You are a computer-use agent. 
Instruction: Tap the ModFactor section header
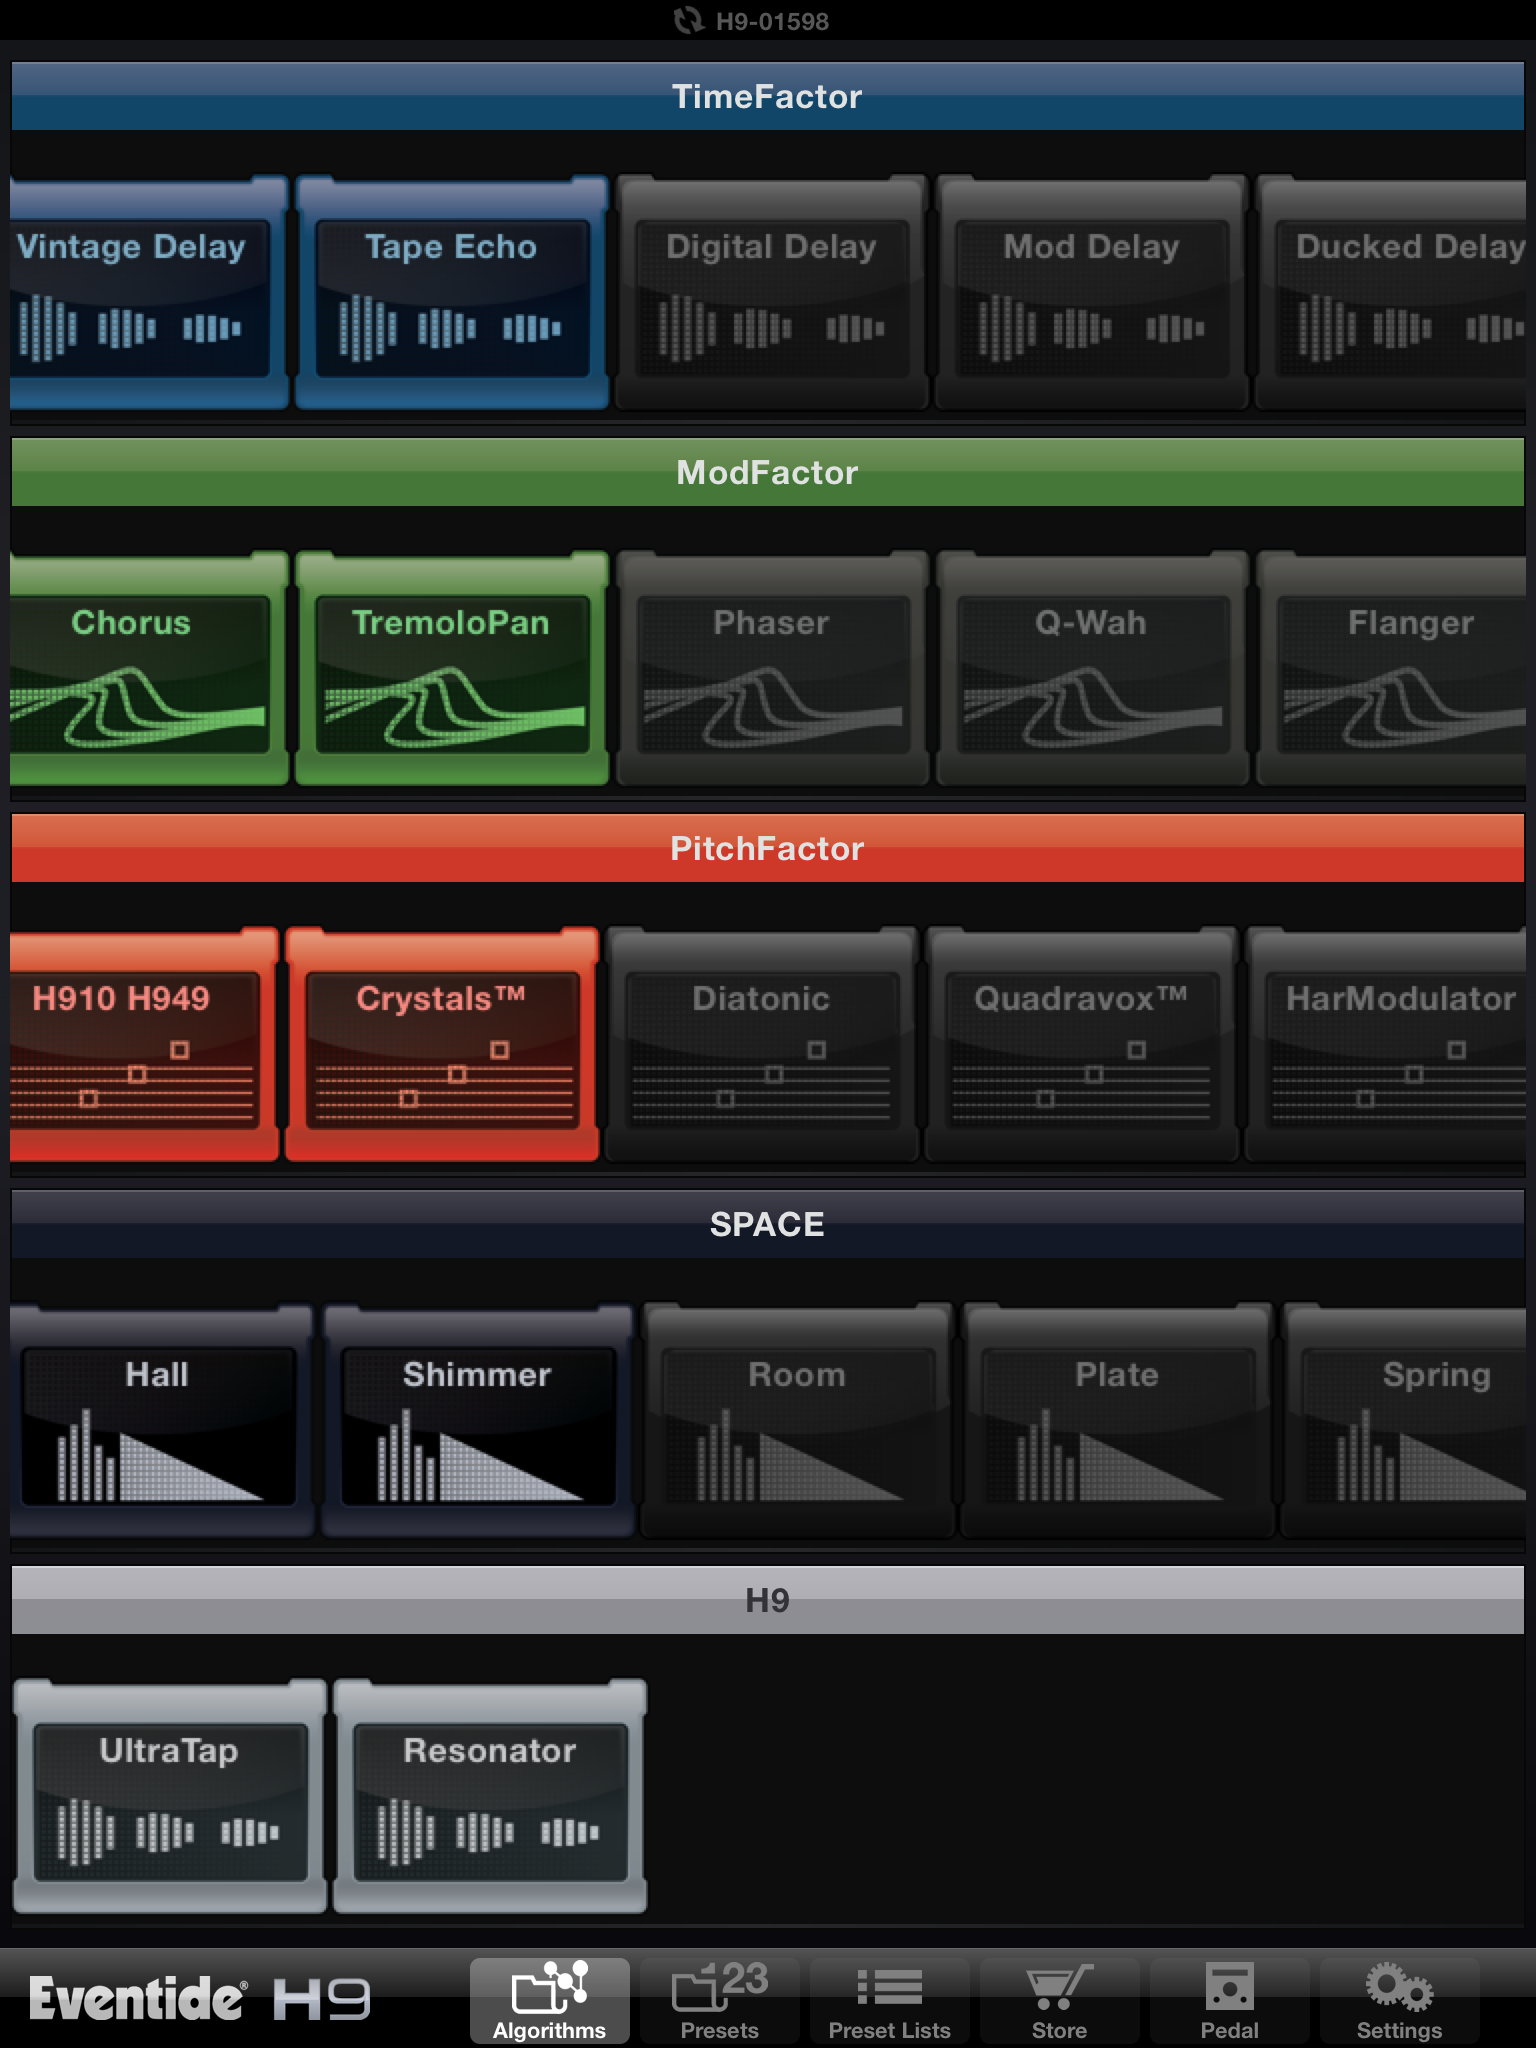pyautogui.click(x=768, y=472)
